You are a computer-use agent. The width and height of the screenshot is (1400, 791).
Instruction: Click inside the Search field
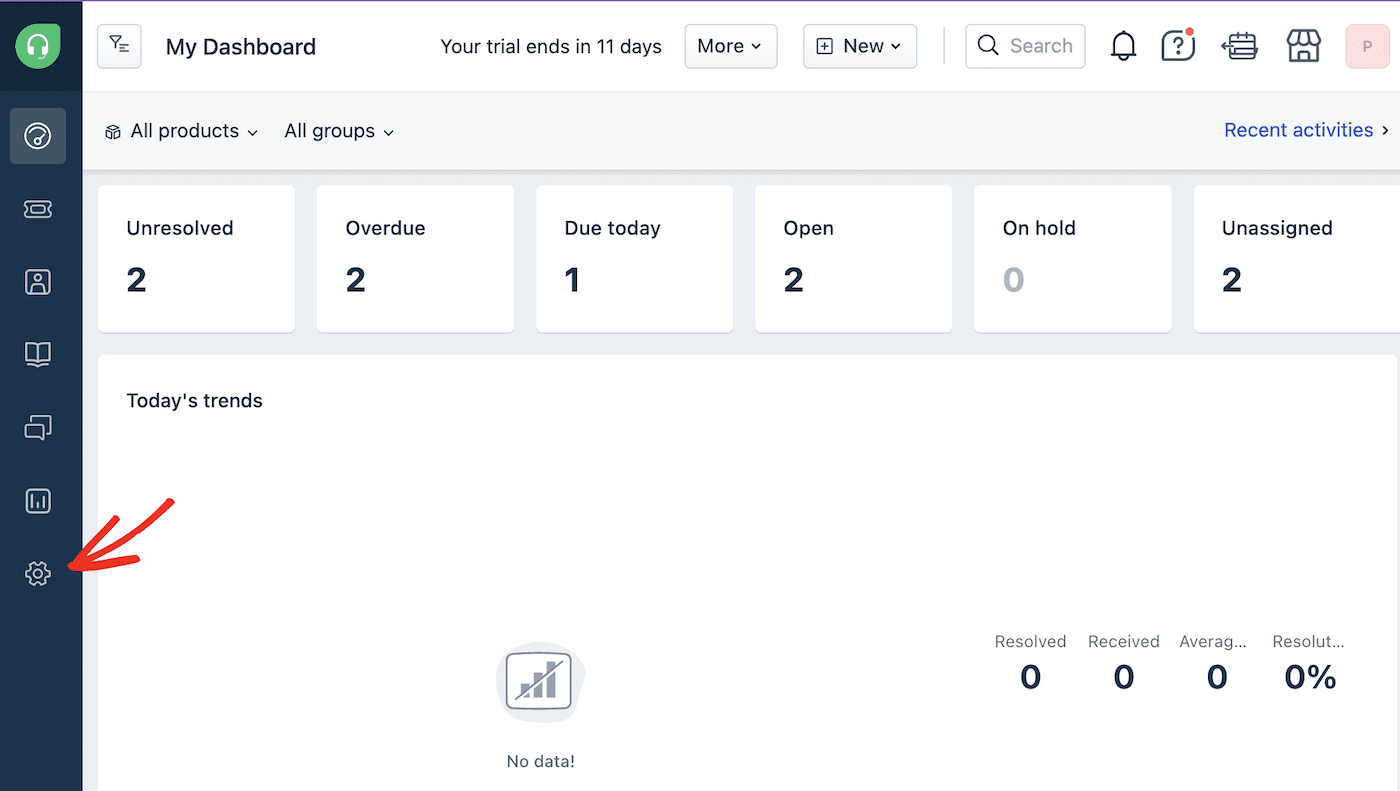pyautogui.click(x=1030, y=46)
